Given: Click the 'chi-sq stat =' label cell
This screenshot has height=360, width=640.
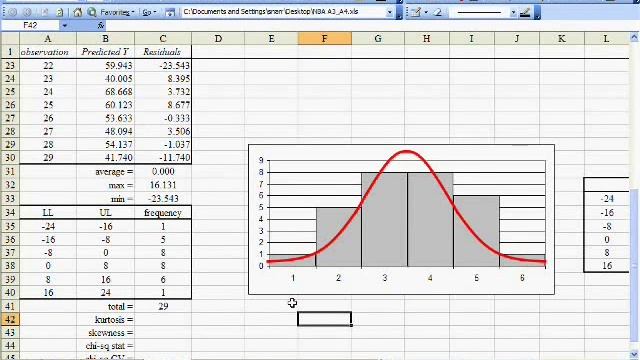Looking at the screenshot, I should coord(105,346).
